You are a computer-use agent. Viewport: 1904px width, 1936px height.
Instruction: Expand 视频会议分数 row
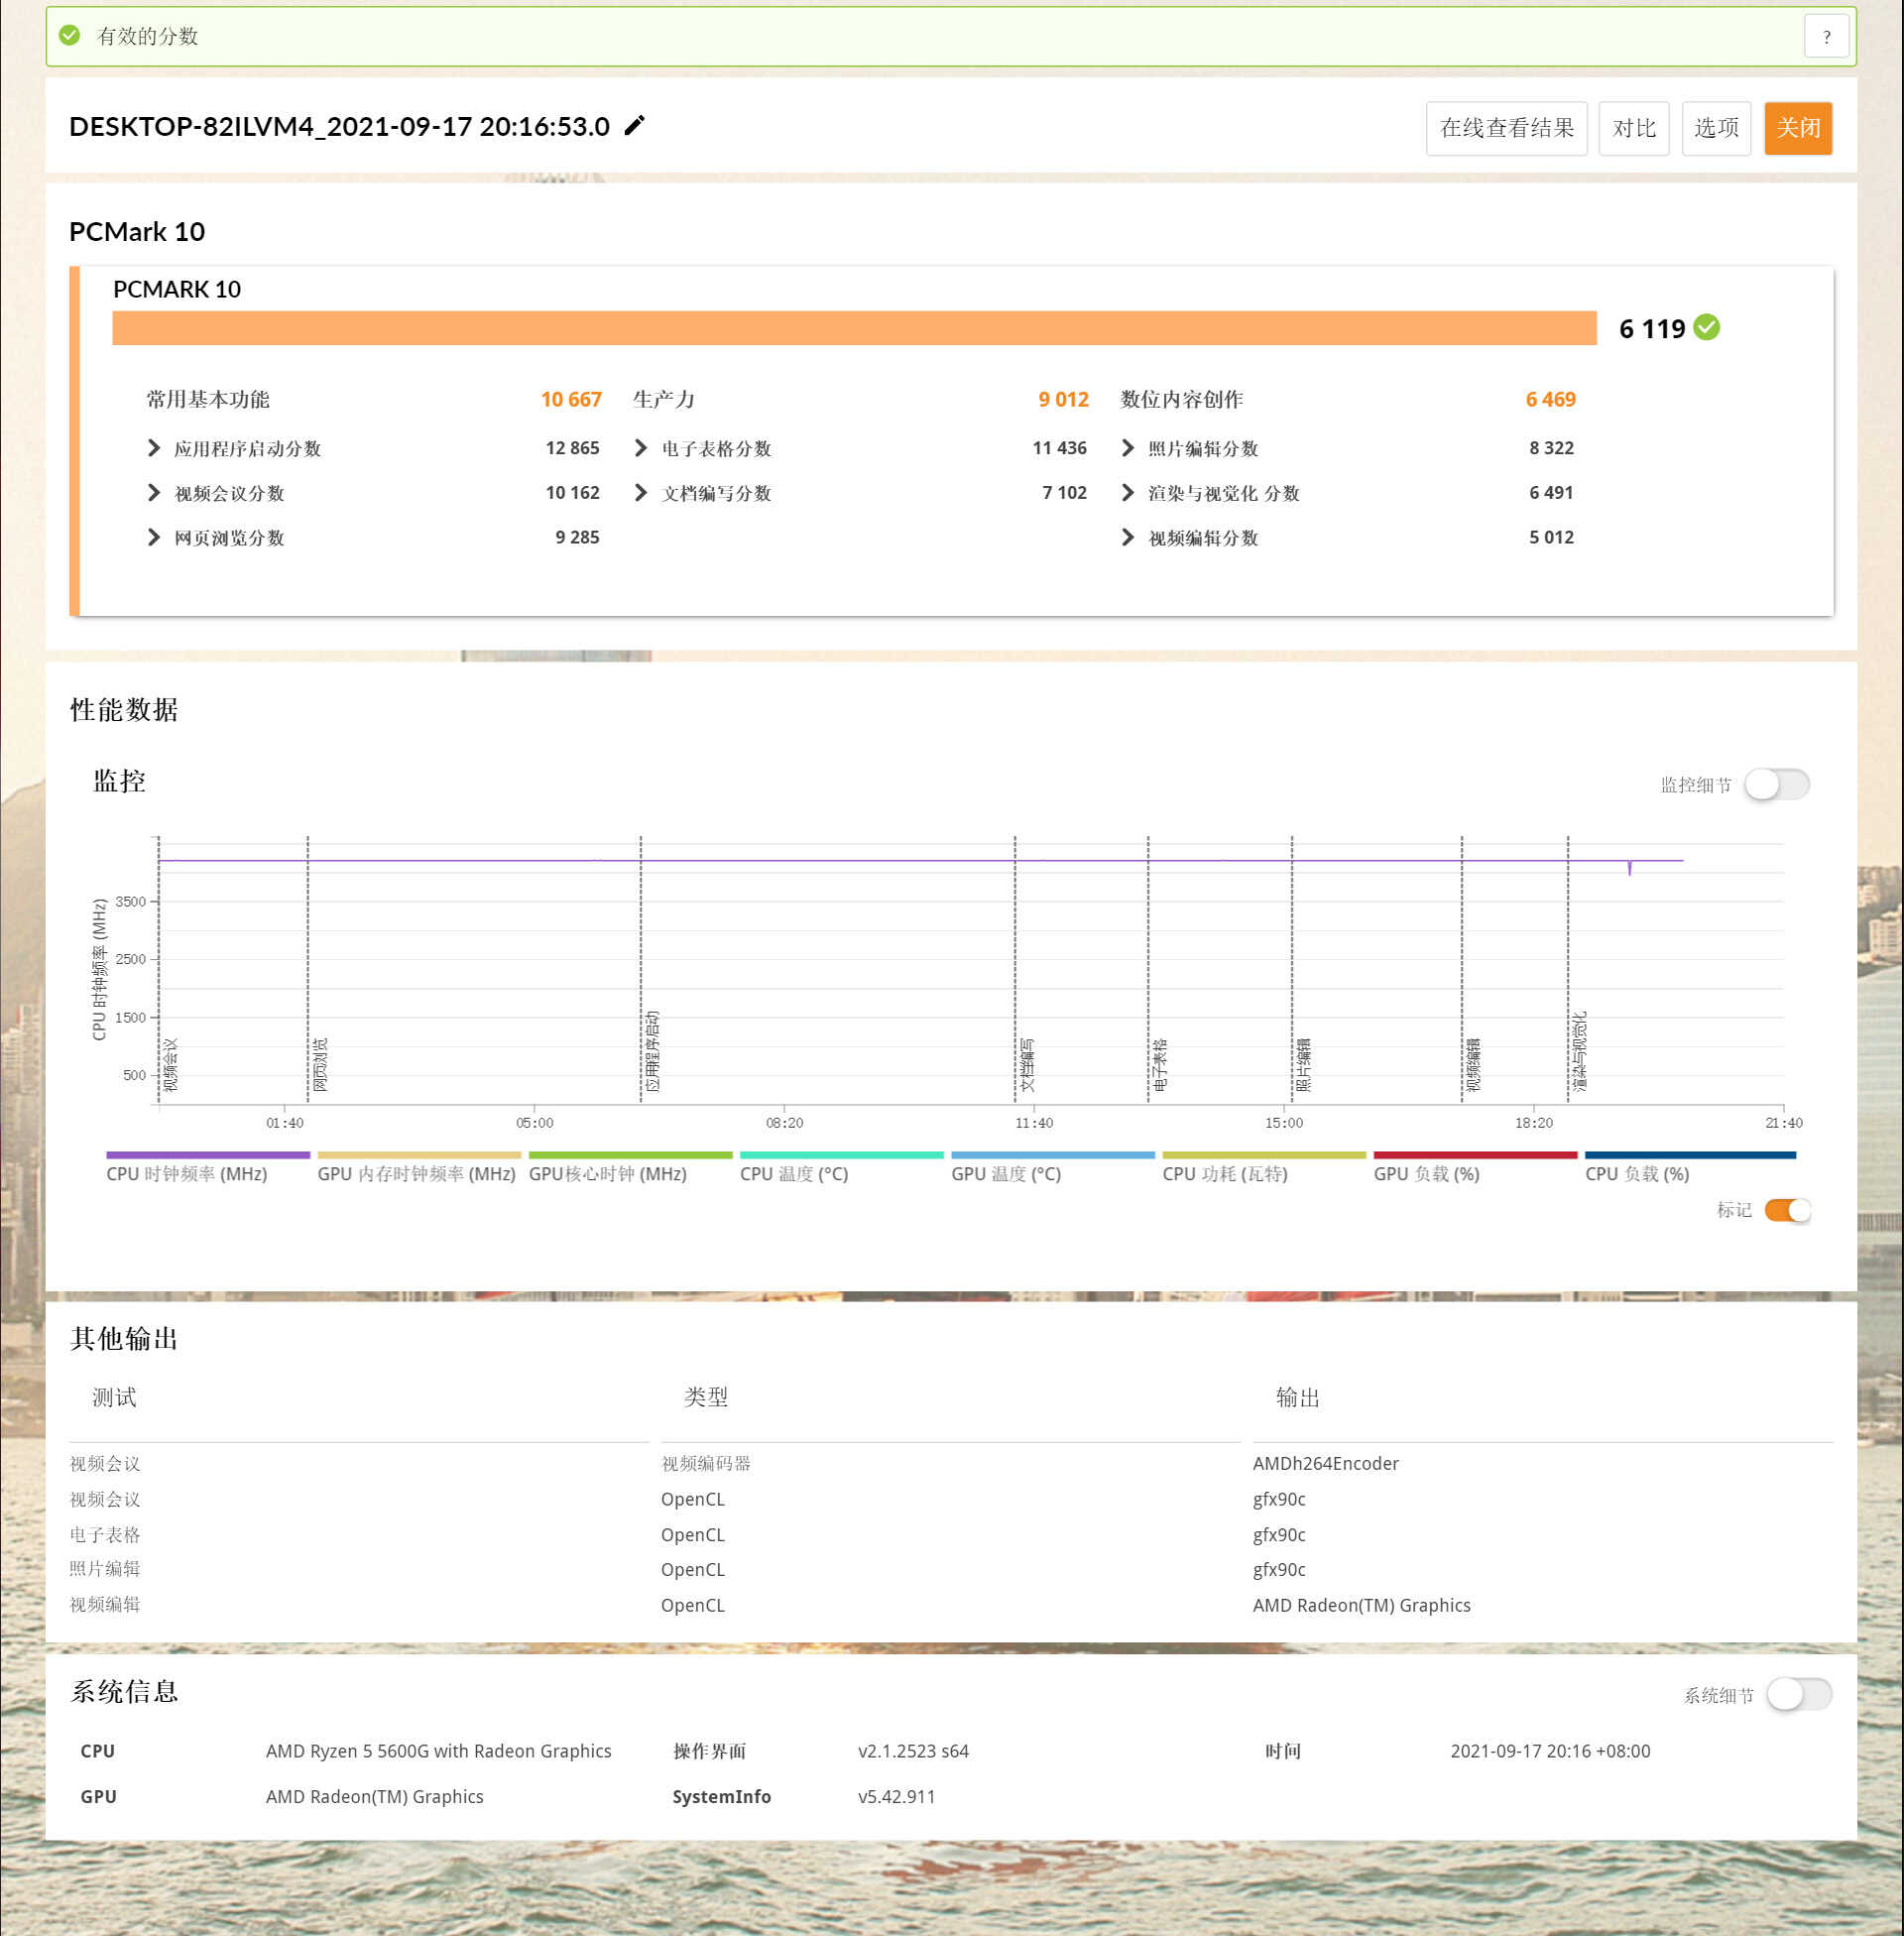pyautogui.click(x=153, y=493)
